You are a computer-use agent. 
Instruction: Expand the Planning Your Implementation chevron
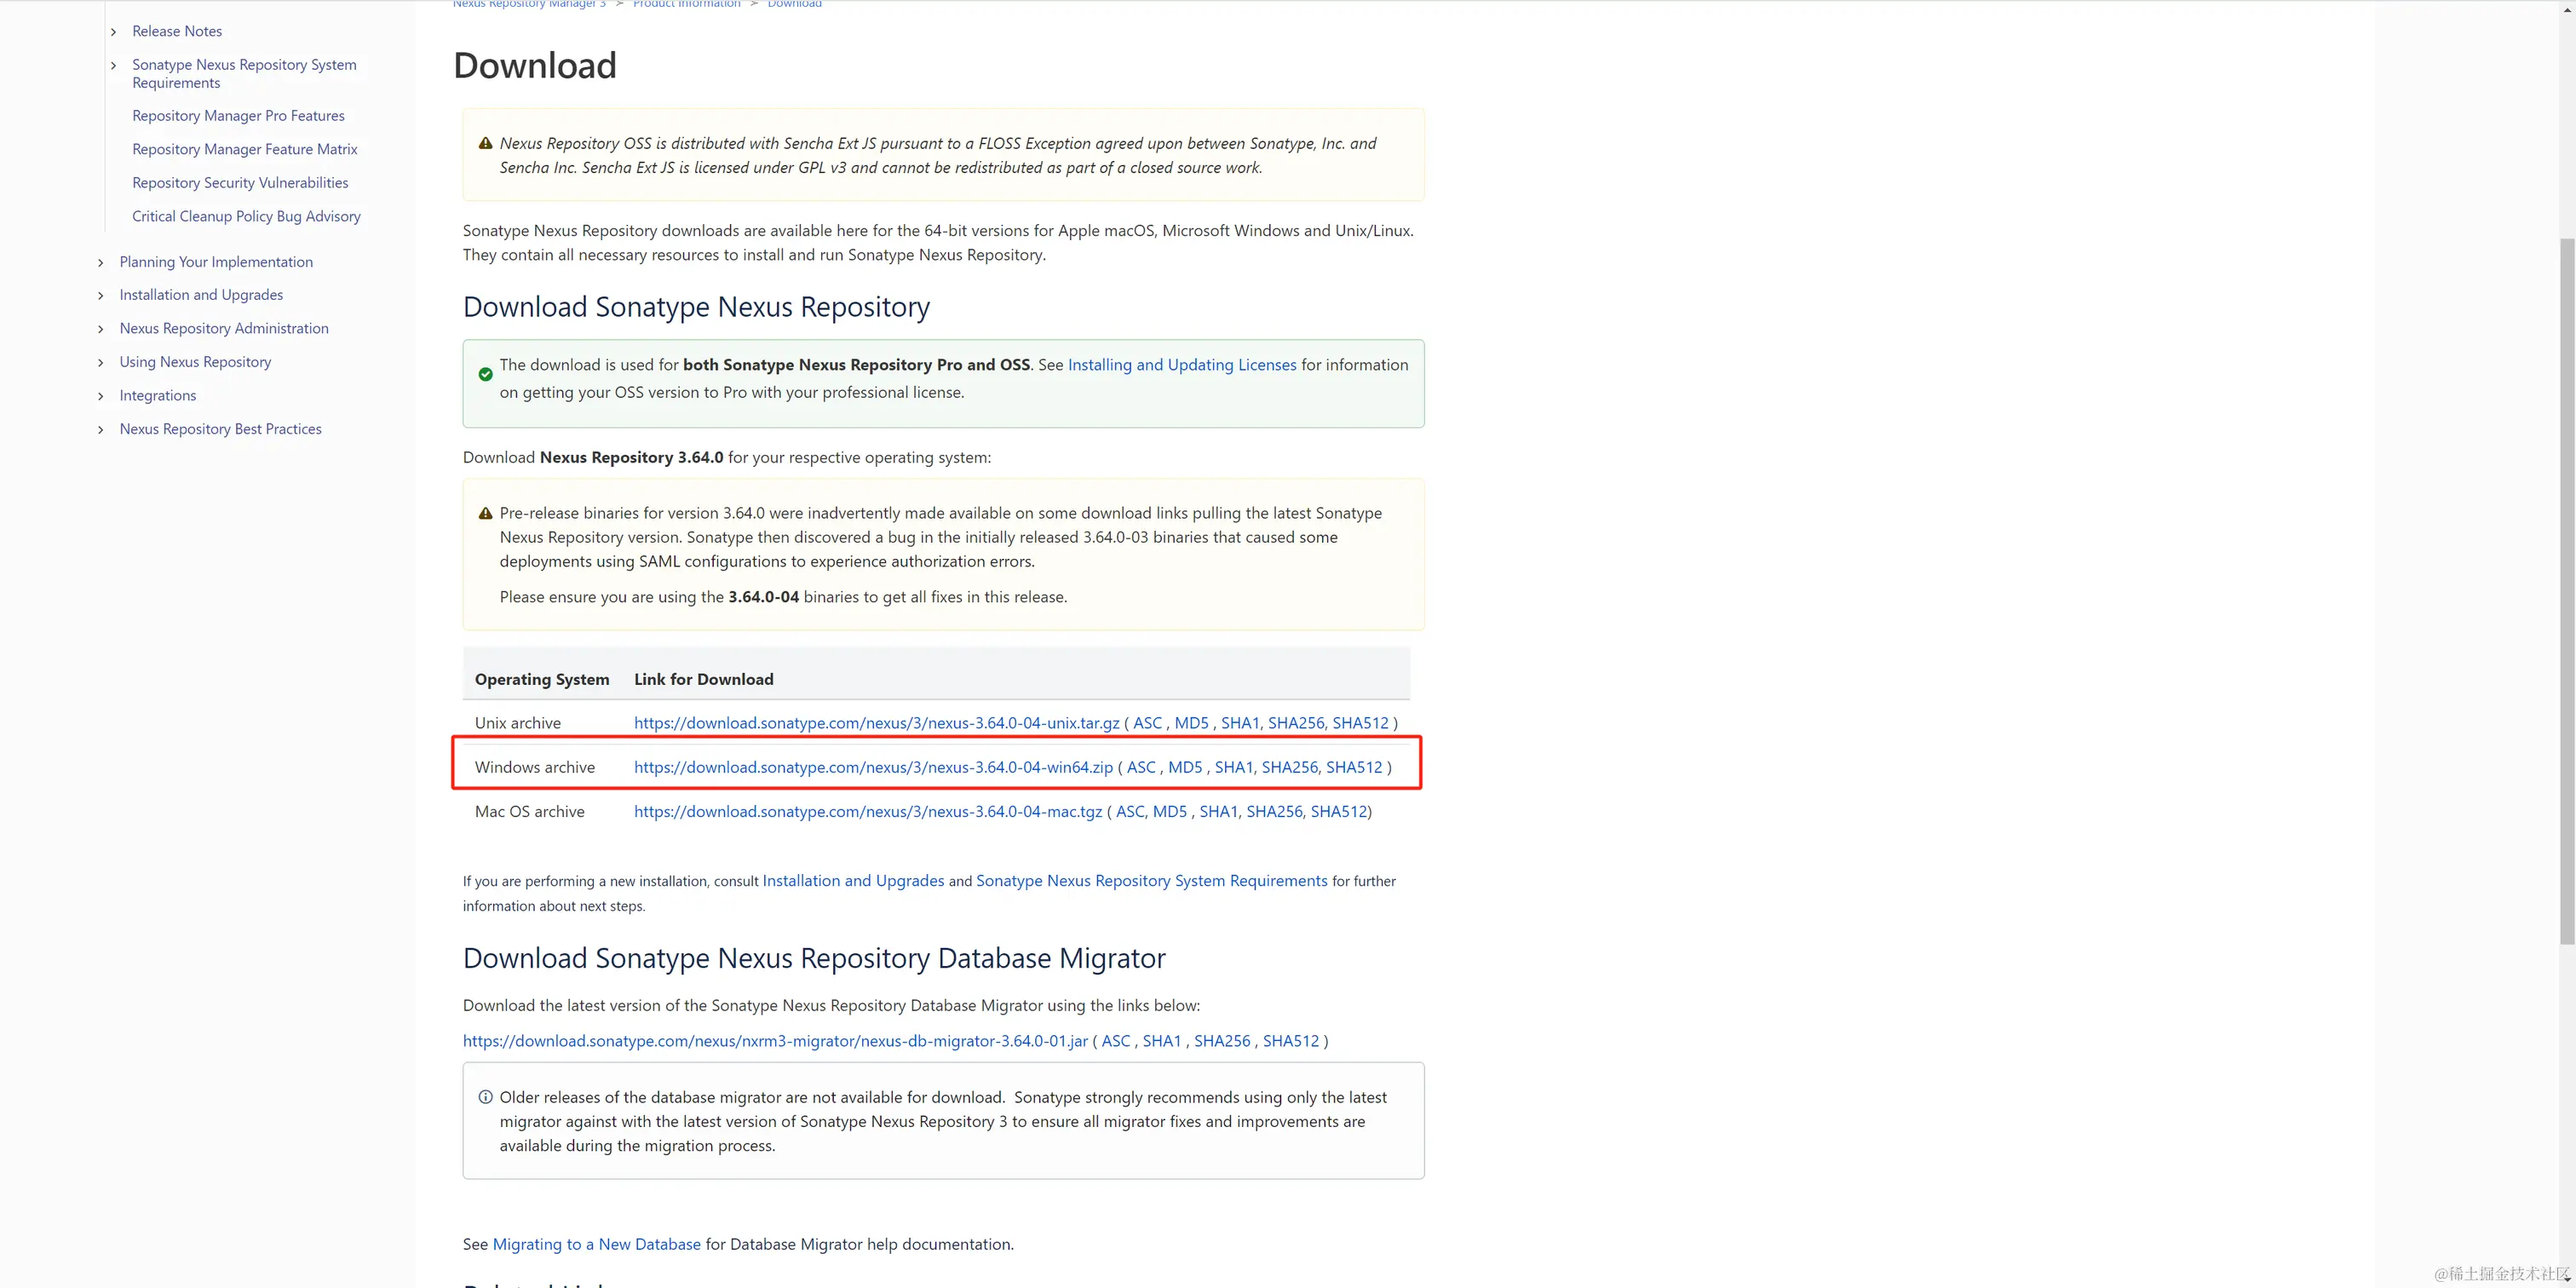[x=100, y=263]
